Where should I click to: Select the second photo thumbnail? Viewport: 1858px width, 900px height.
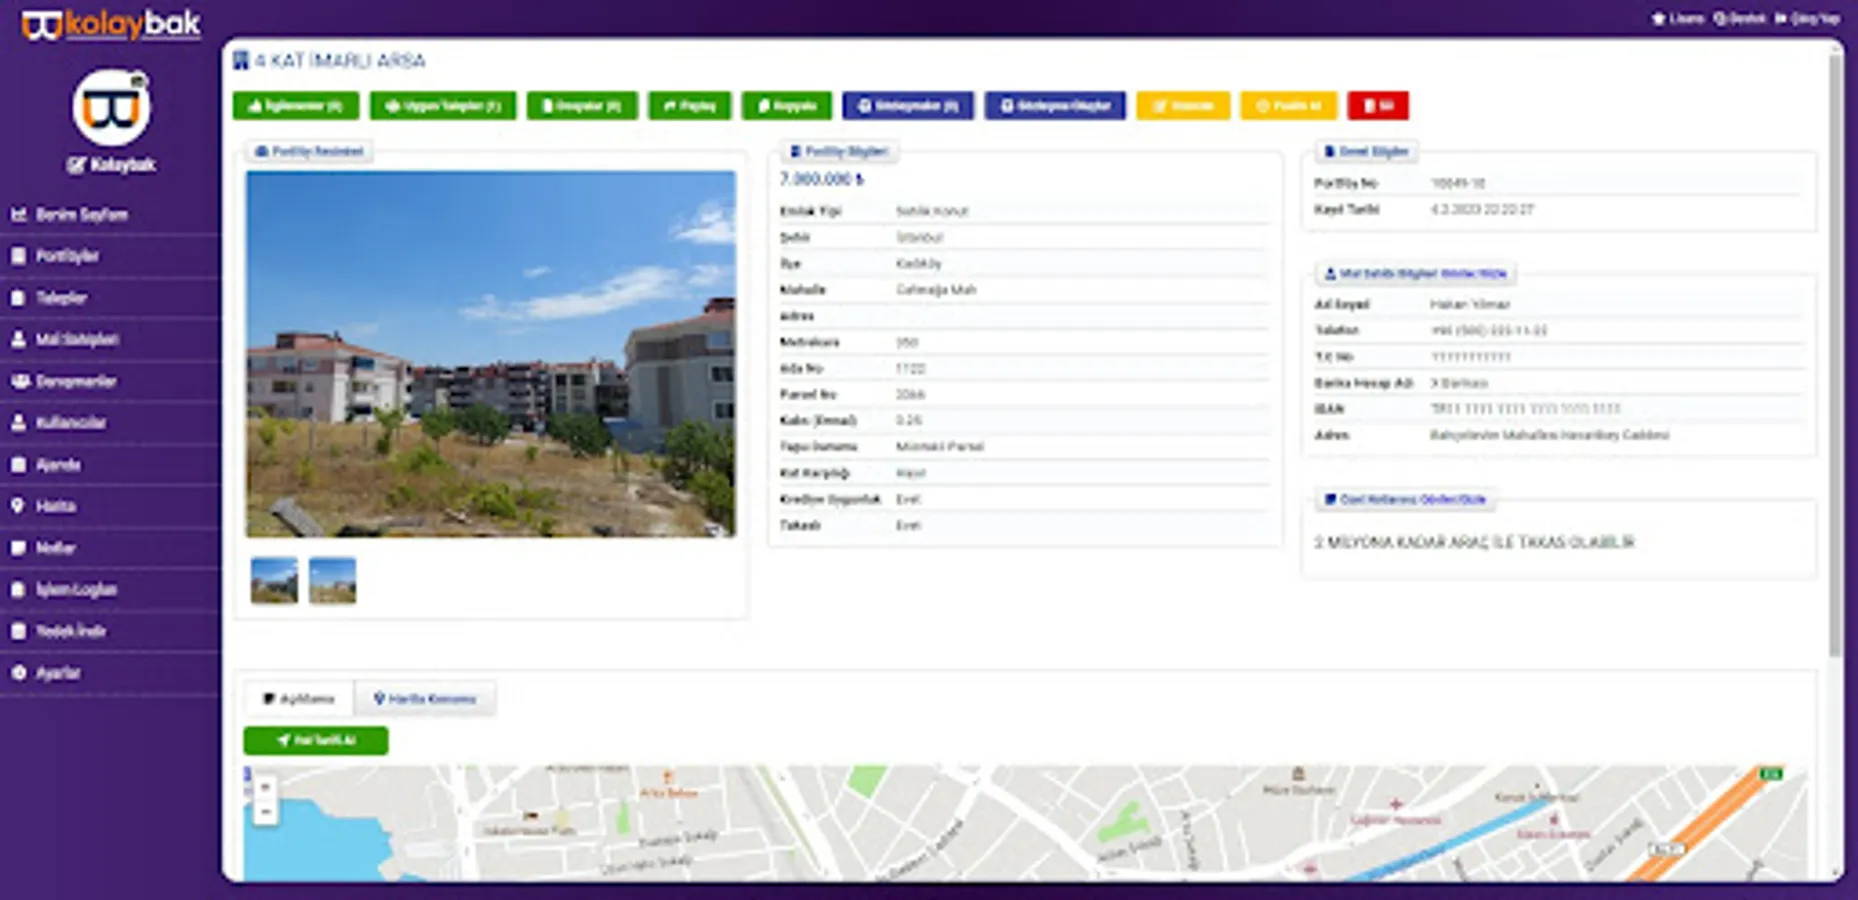coord(332,581)
